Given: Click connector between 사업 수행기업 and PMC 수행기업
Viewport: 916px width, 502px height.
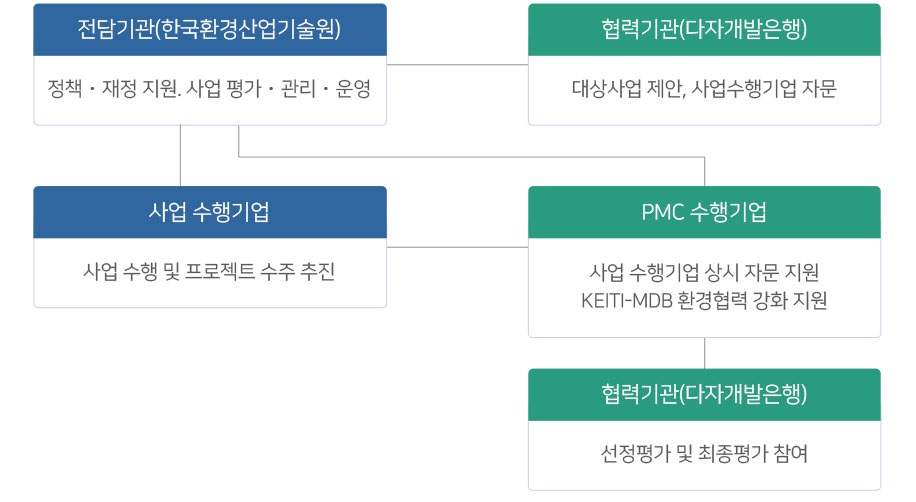Looking at the screenshot, I should click(457, 247).
